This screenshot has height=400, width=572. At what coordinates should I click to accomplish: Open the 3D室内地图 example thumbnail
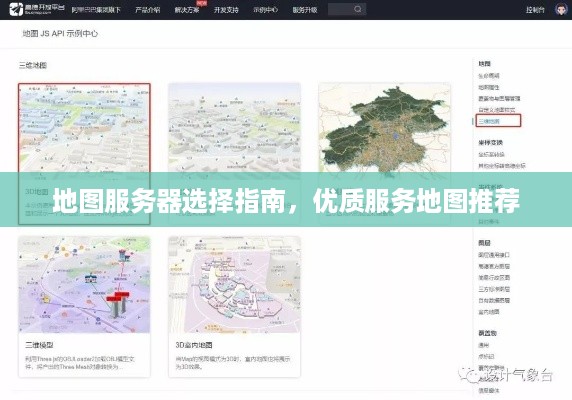click(x=235, y=284)
